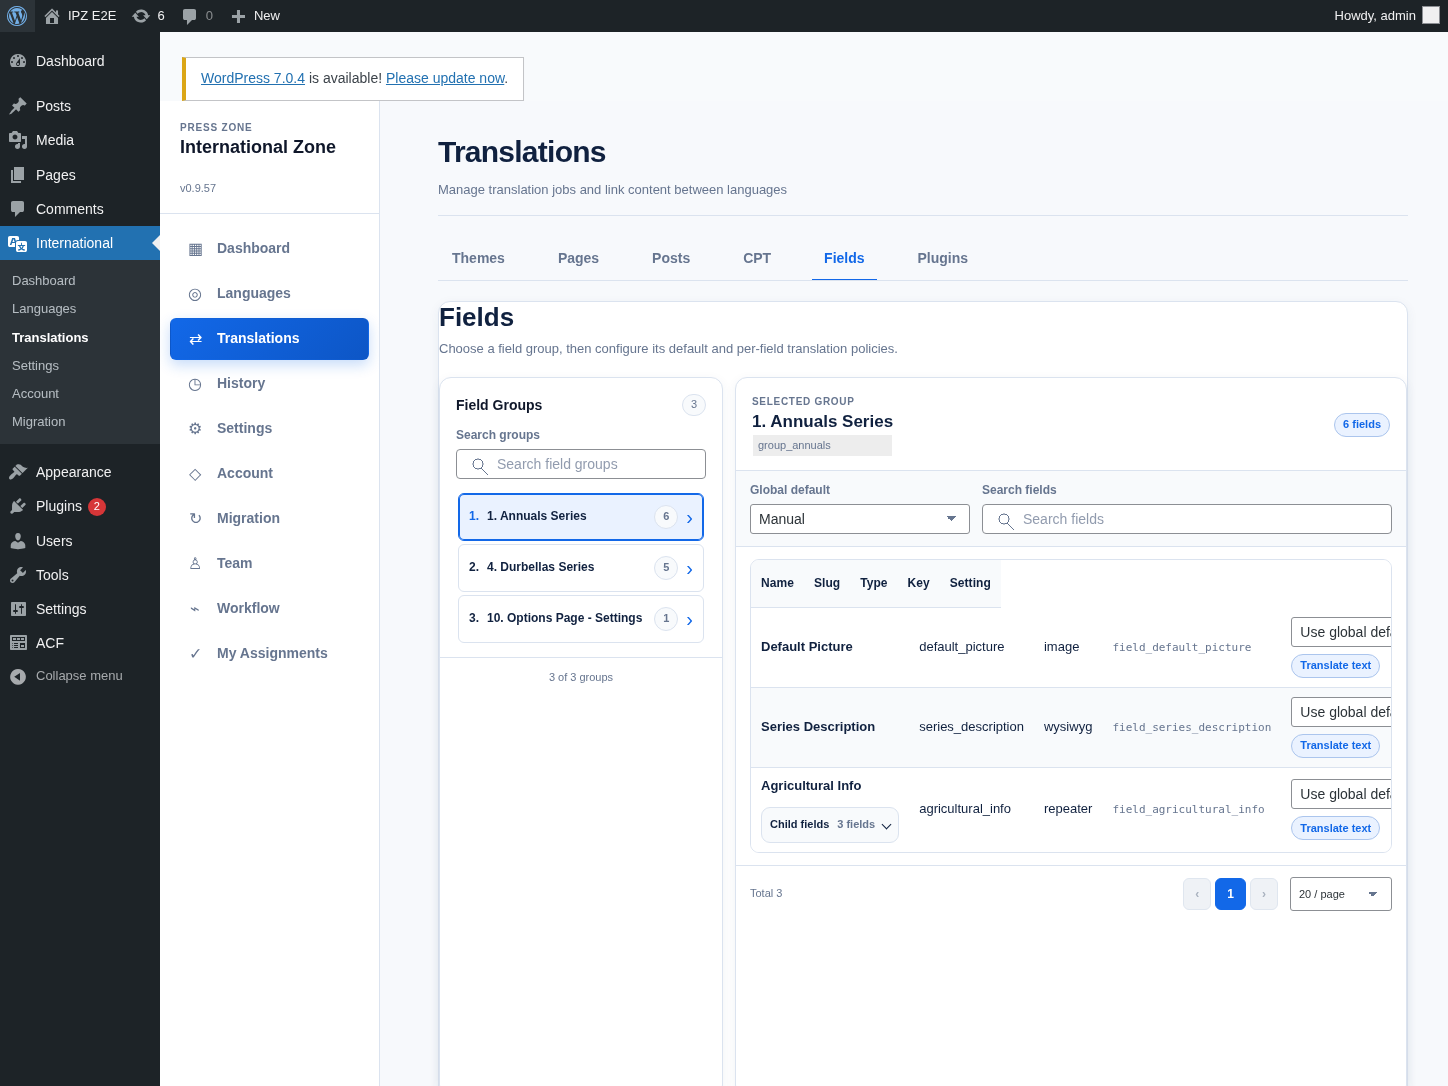Click the Comments icon in sidebar
Screen dimensions: 1448x1086
coord(18,209)
